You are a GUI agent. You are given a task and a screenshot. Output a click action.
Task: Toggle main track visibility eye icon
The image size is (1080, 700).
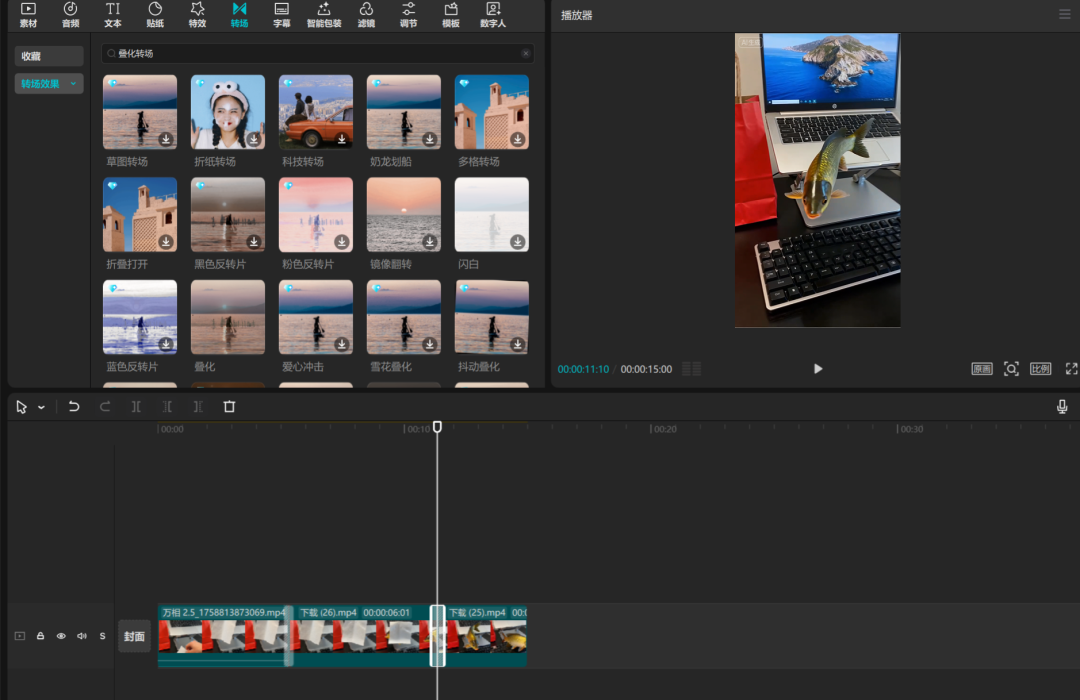click(x=61, y=636)
